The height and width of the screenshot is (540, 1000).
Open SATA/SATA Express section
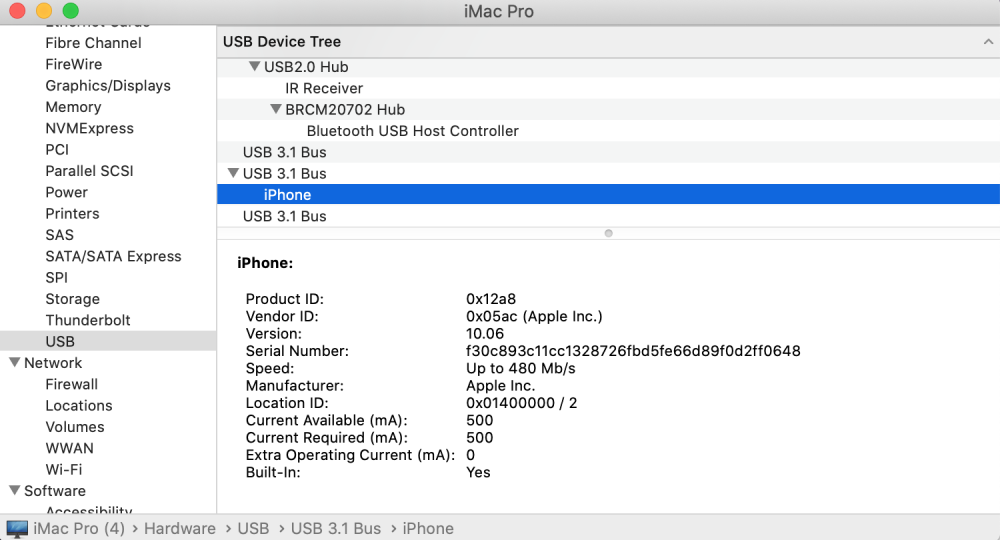(113, 256)
